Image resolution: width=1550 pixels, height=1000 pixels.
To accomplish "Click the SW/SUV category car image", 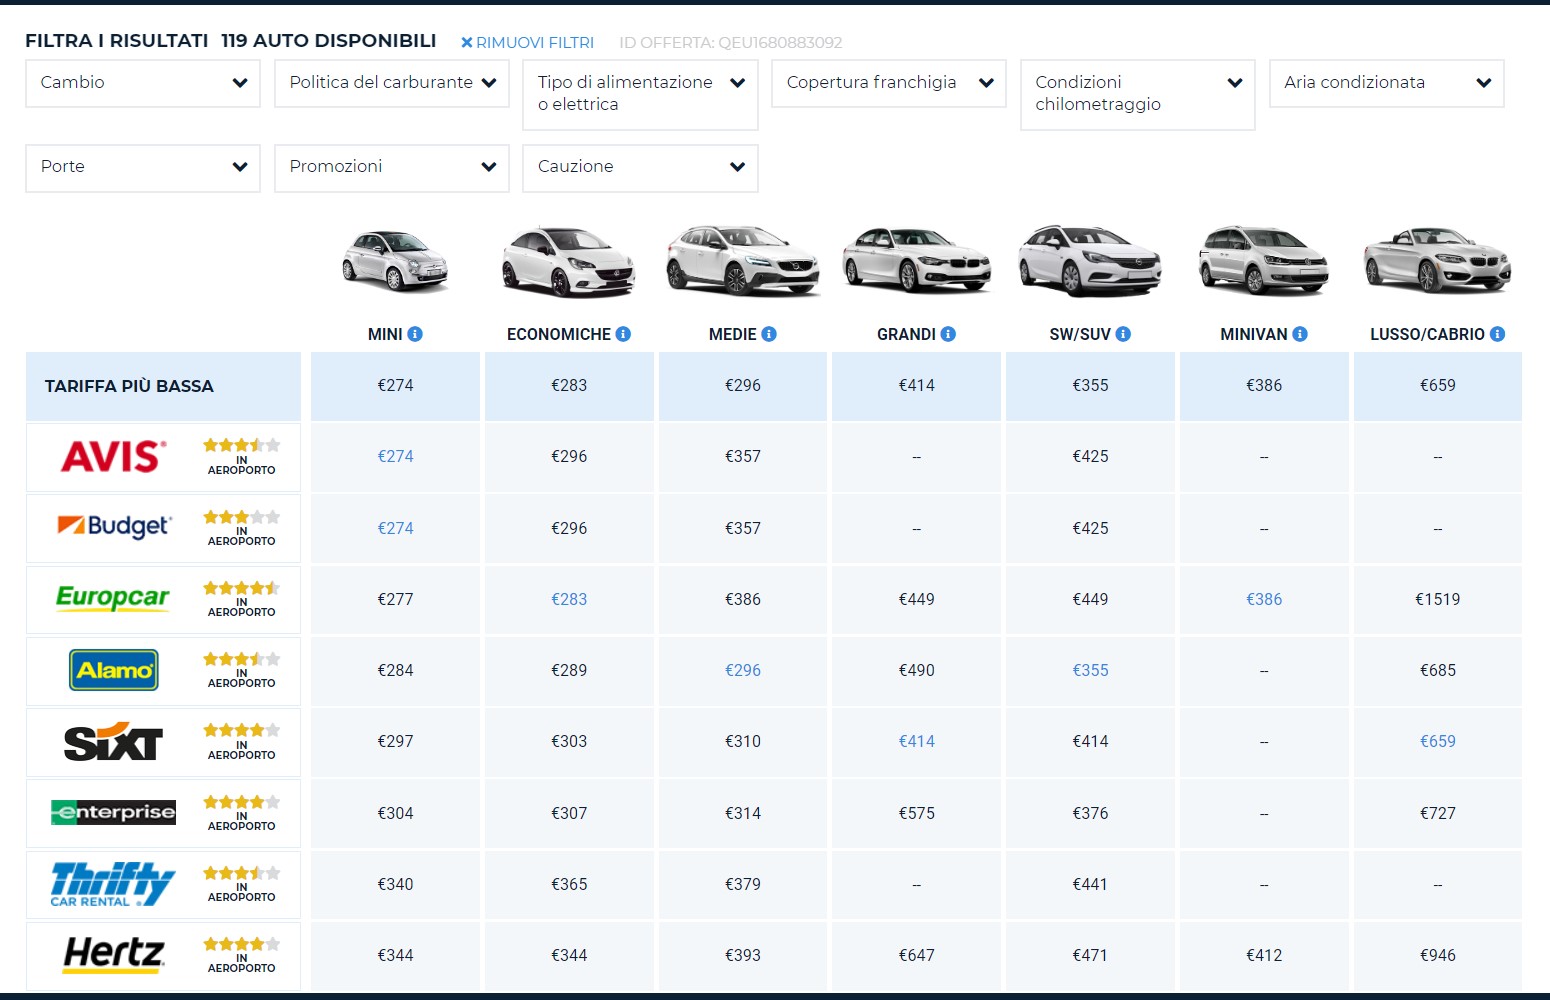I will point(1090,261).
